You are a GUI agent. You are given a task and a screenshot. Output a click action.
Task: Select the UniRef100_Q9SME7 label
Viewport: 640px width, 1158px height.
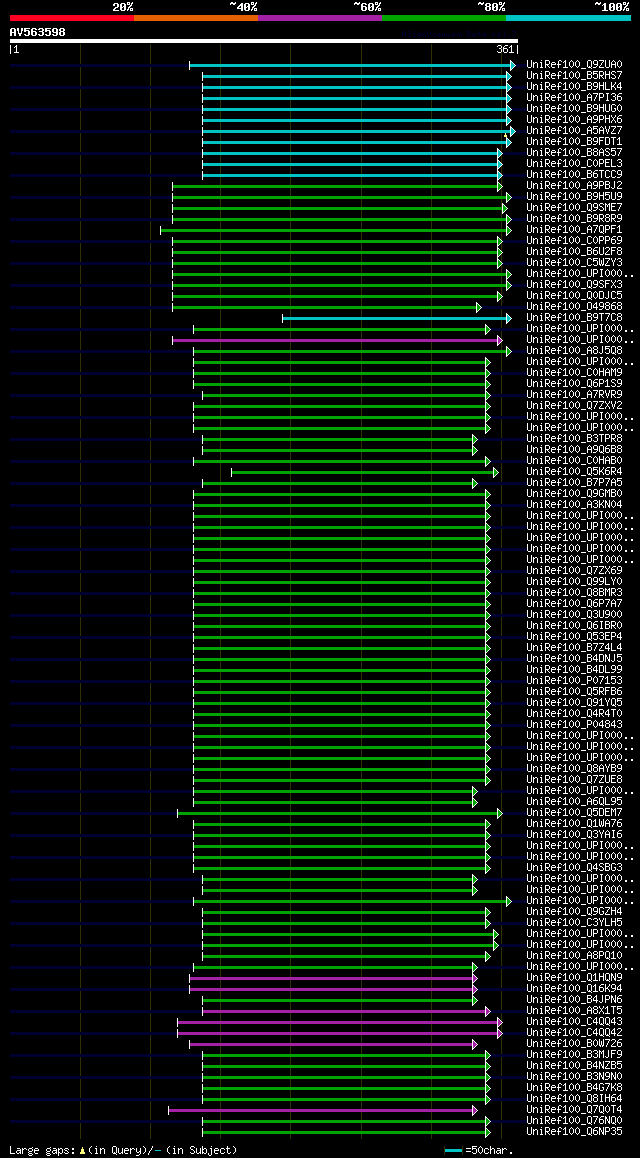(x=574, y=208)
